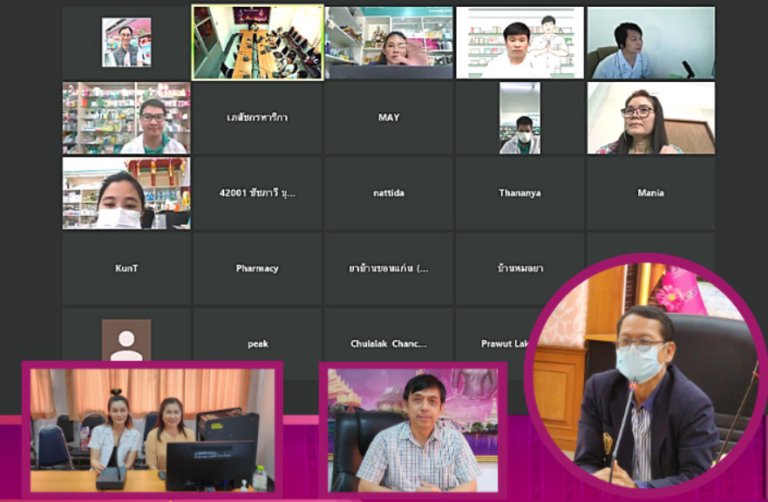768x502 pixels.
Task: Select inset video of two women at desk
Action: click(x=152, y=430)
